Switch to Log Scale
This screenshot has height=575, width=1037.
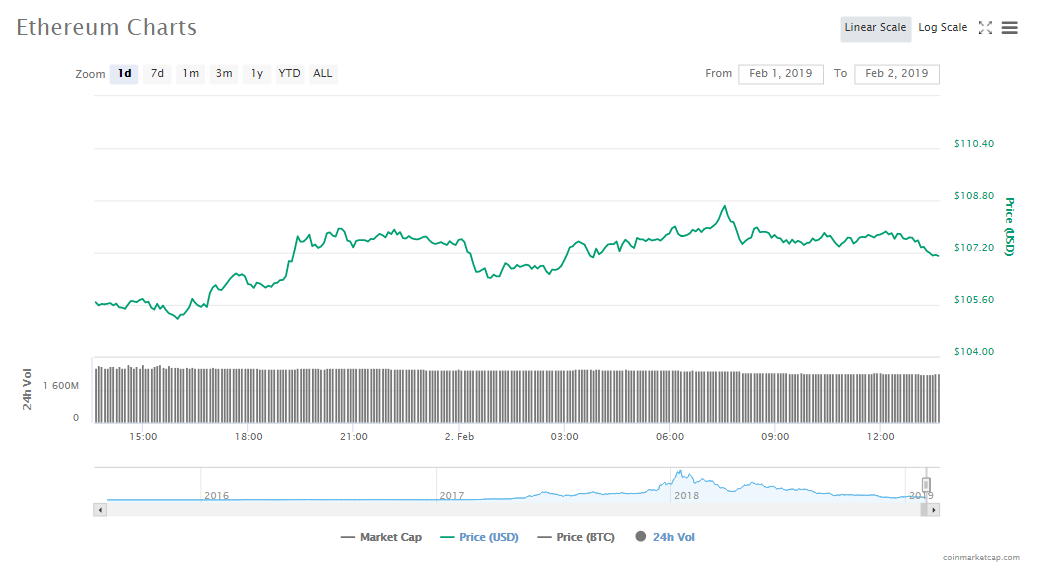[x=942, y=28]
